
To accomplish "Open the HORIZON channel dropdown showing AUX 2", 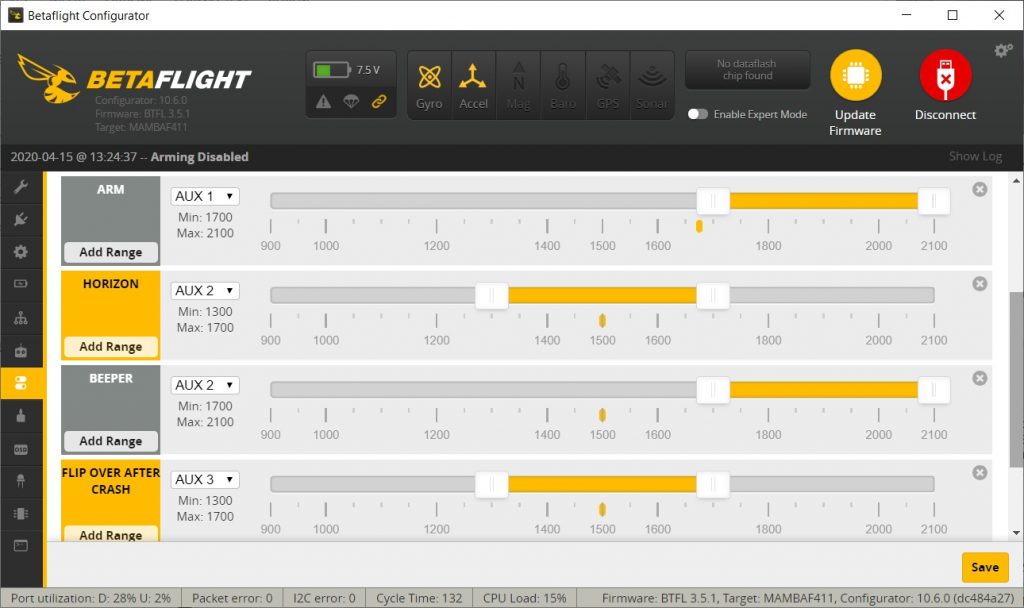I will pos(205,291).
